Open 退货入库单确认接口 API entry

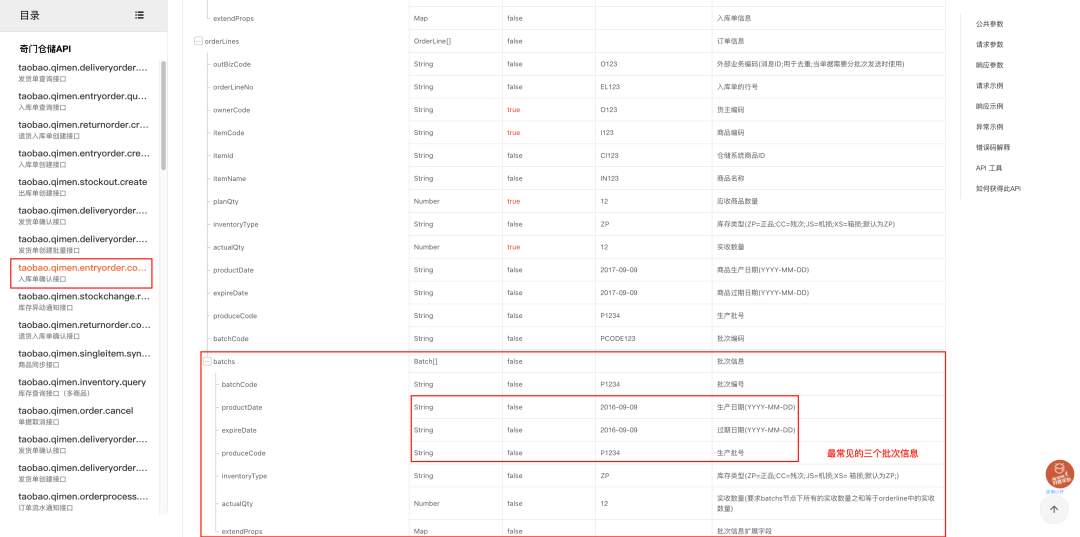[83, 330]
